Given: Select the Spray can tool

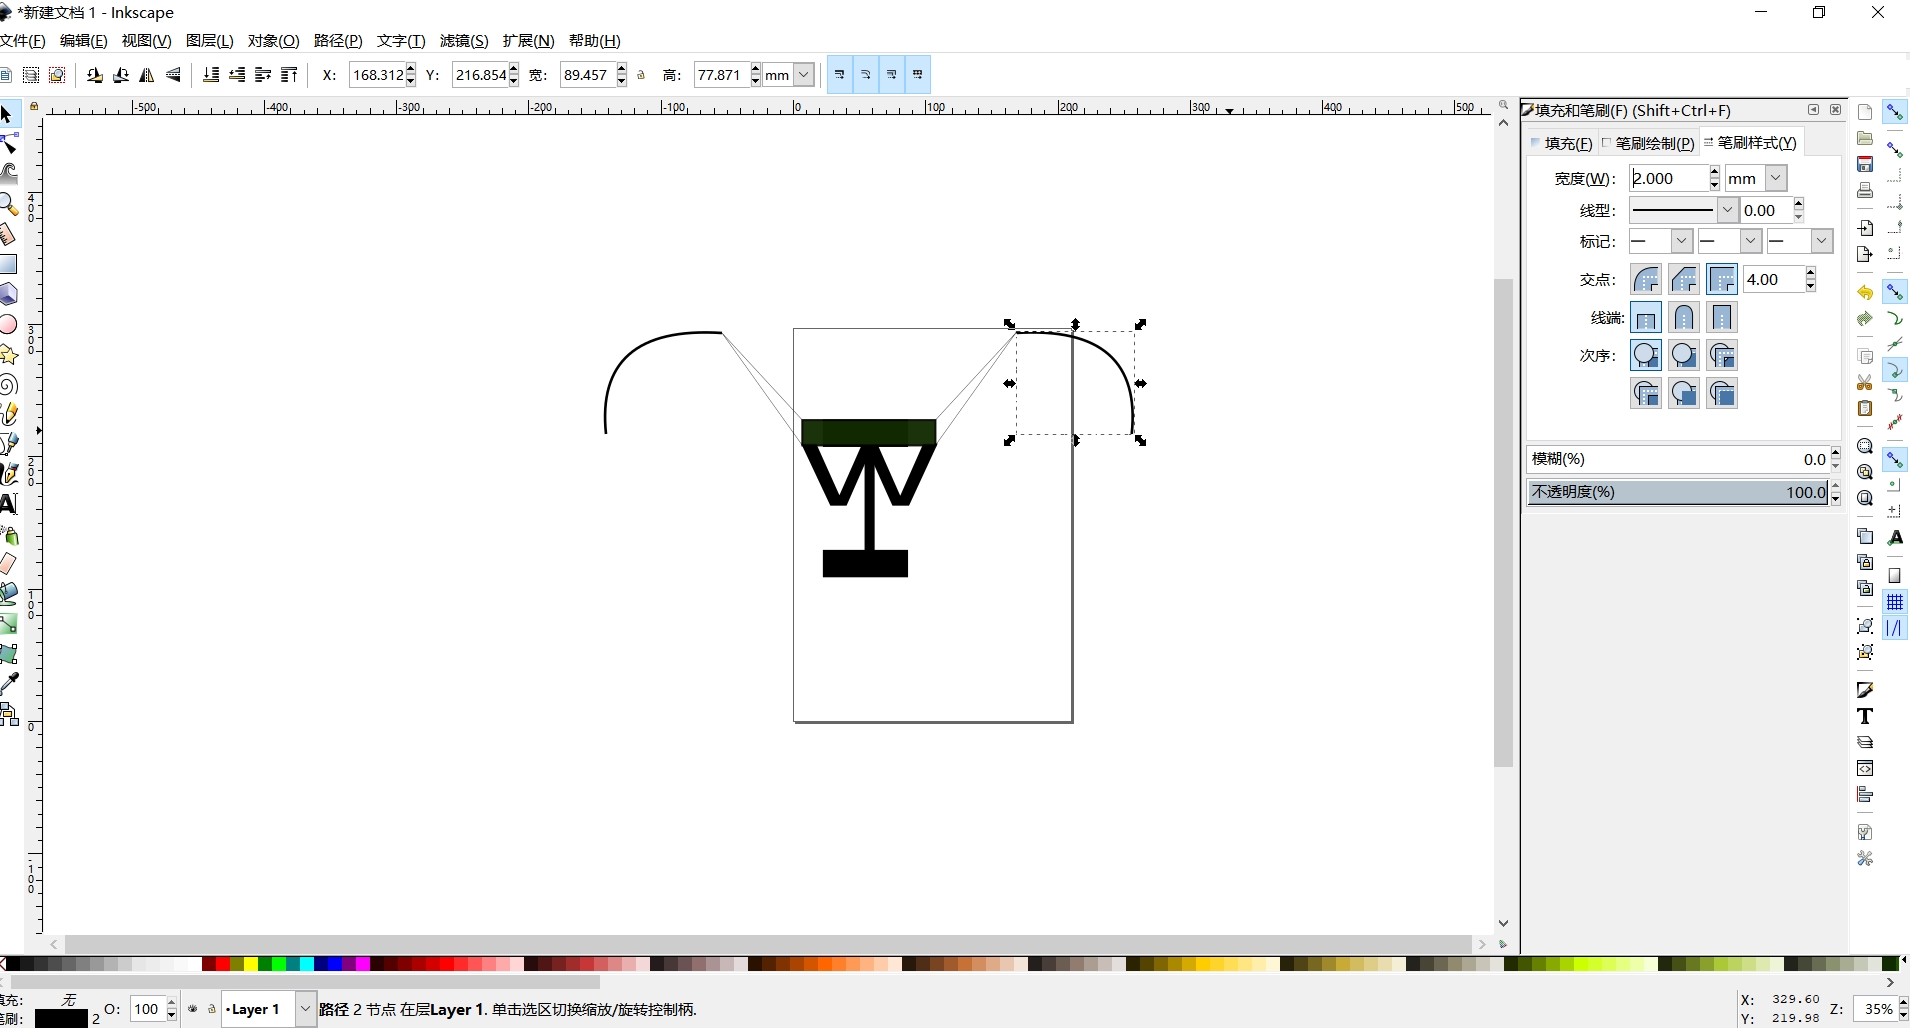Looking at the screenshot, I should (x=8, y=535).
